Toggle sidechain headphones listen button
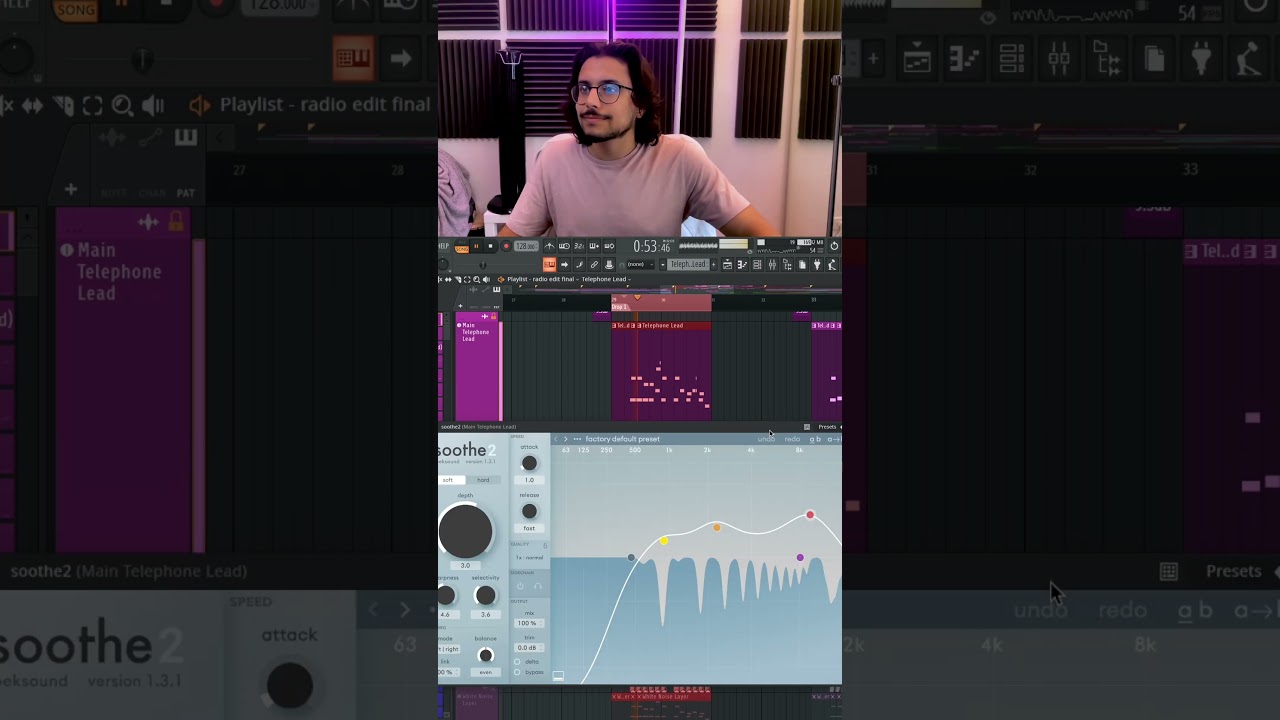Image resolution: width=1280 pixels, height=720 pixels. [x=537, y=586]
